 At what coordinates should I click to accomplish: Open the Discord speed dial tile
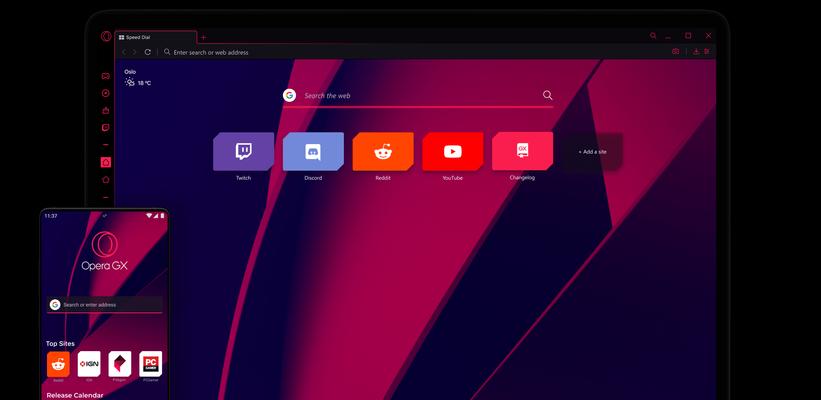313,151
